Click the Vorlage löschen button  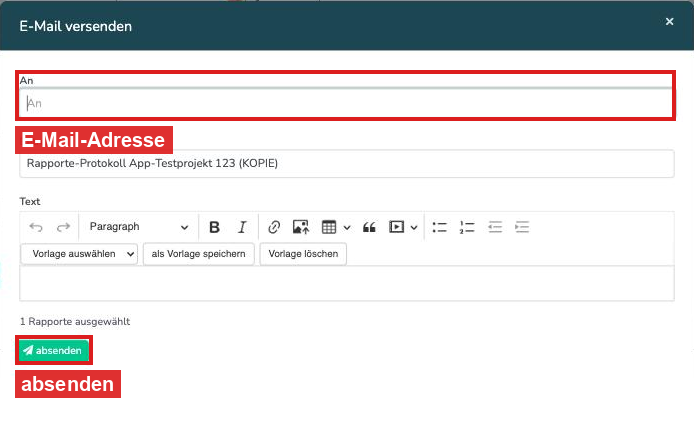click(303, 254)
